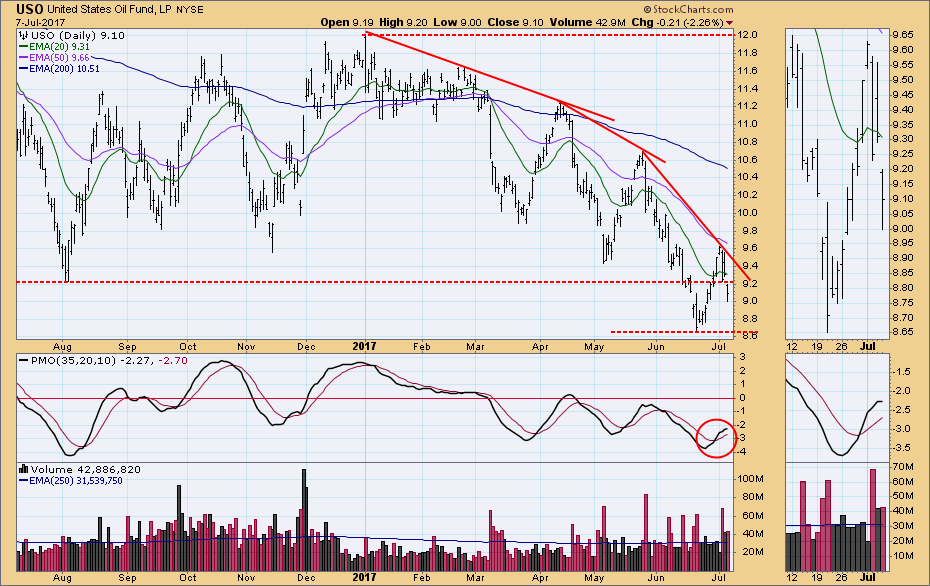Click the blue EMA(200) 10.51 legend entry
The width and height of the screenshot is (930, 586).
(59, 69)
